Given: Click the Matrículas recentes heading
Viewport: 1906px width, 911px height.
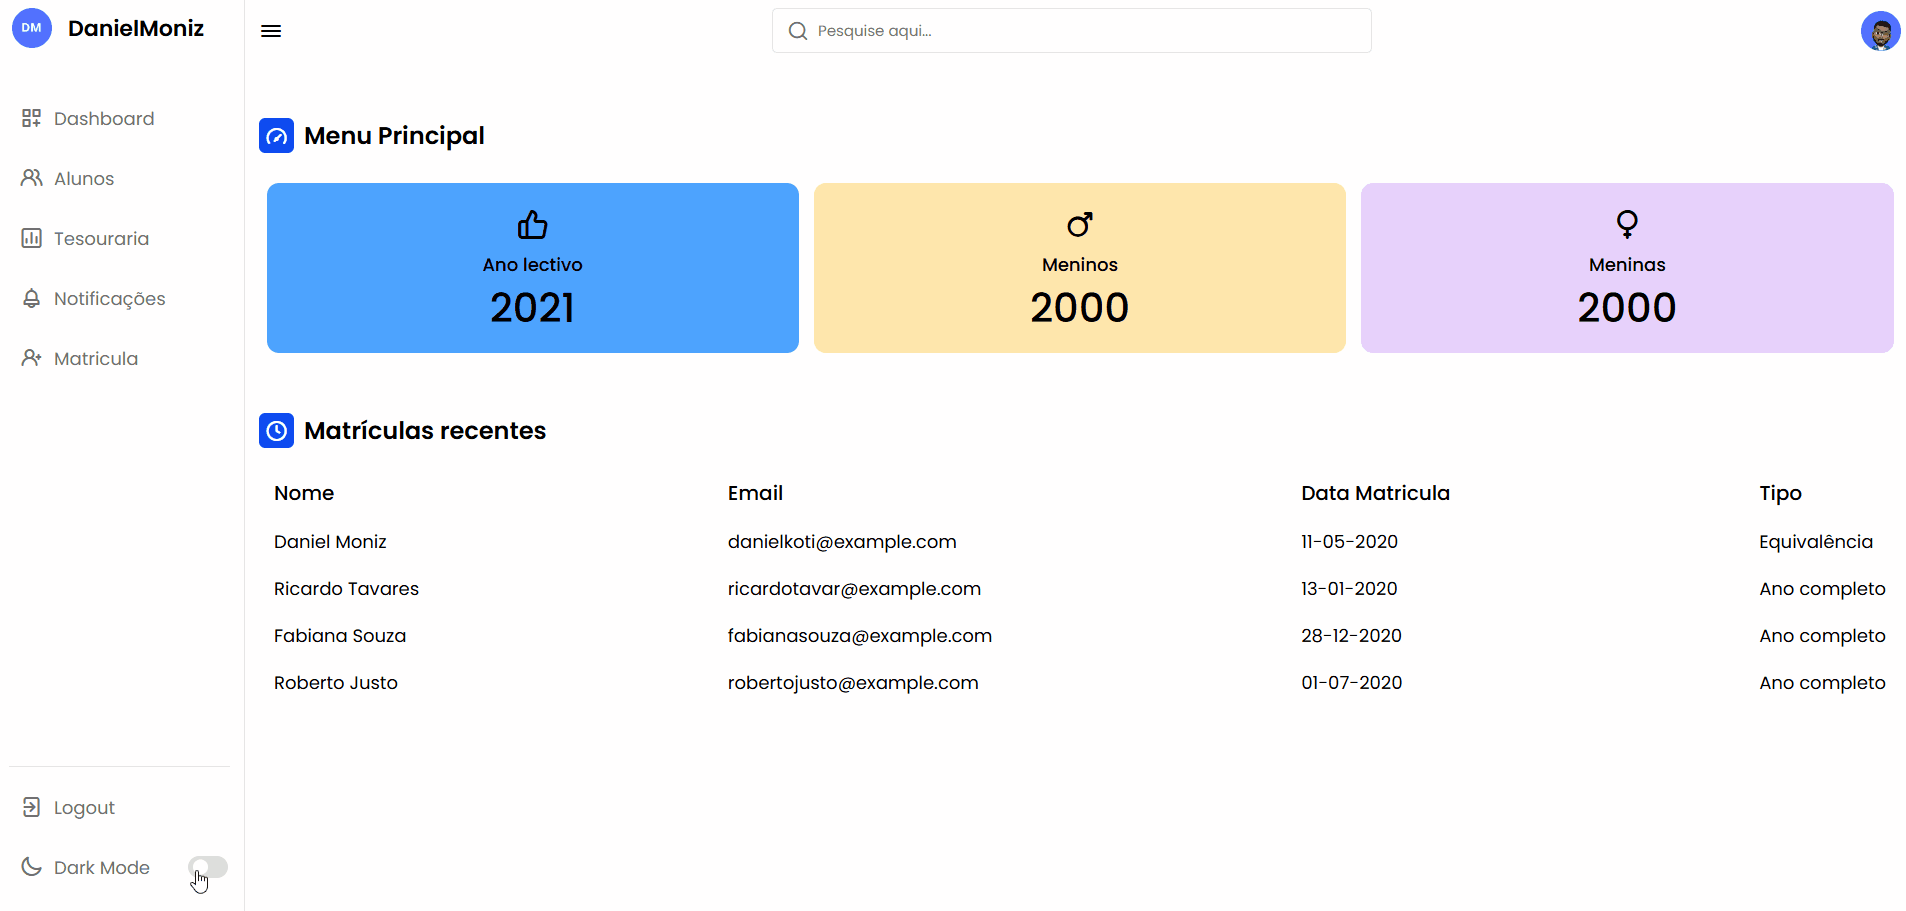Looking at the screenshot, I should pos(425,430).
